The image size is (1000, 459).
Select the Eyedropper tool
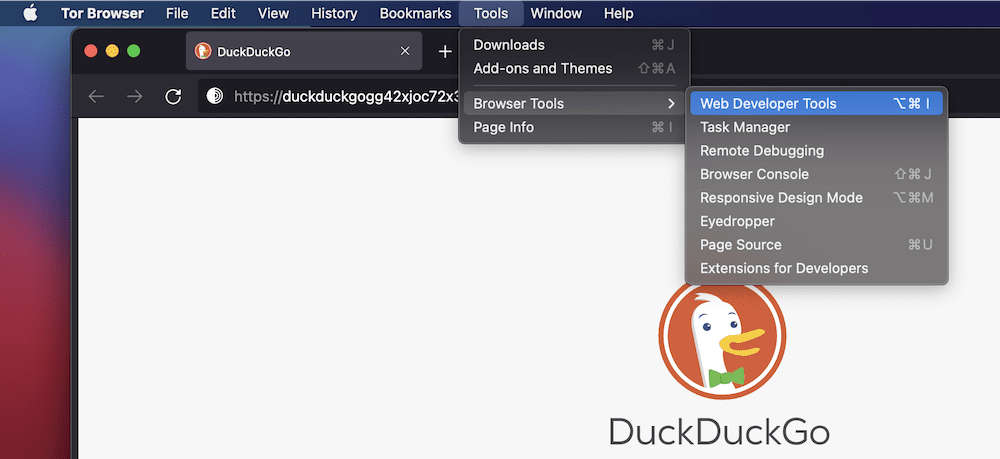pos(737,221)
